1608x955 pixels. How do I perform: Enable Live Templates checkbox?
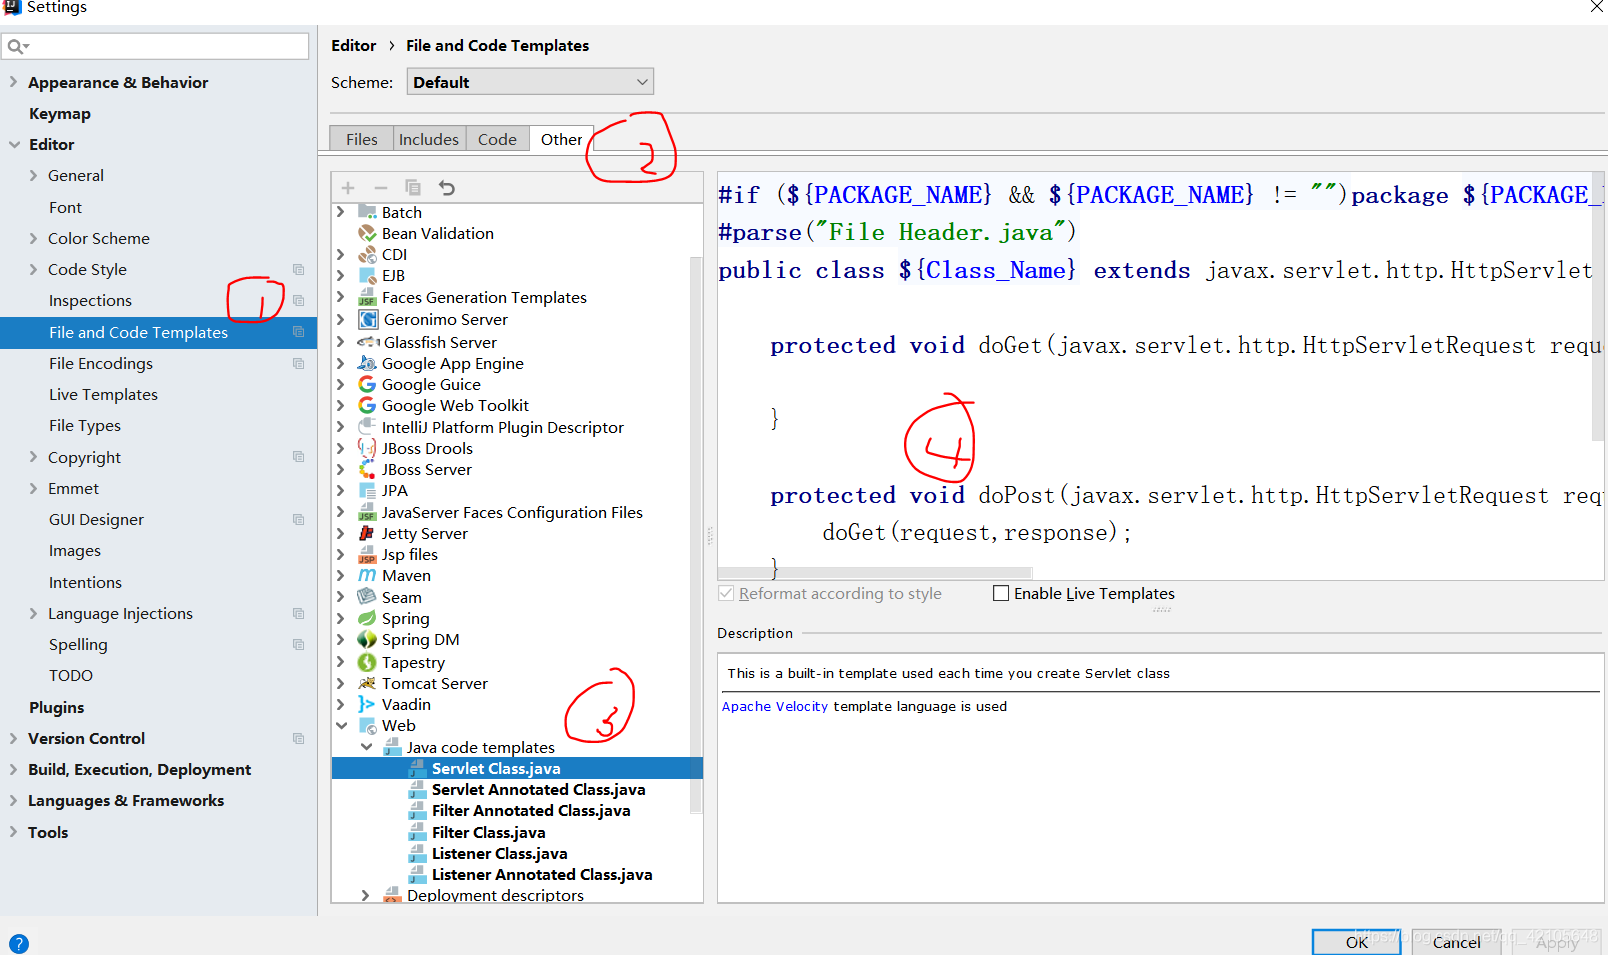coord(1001,593)
